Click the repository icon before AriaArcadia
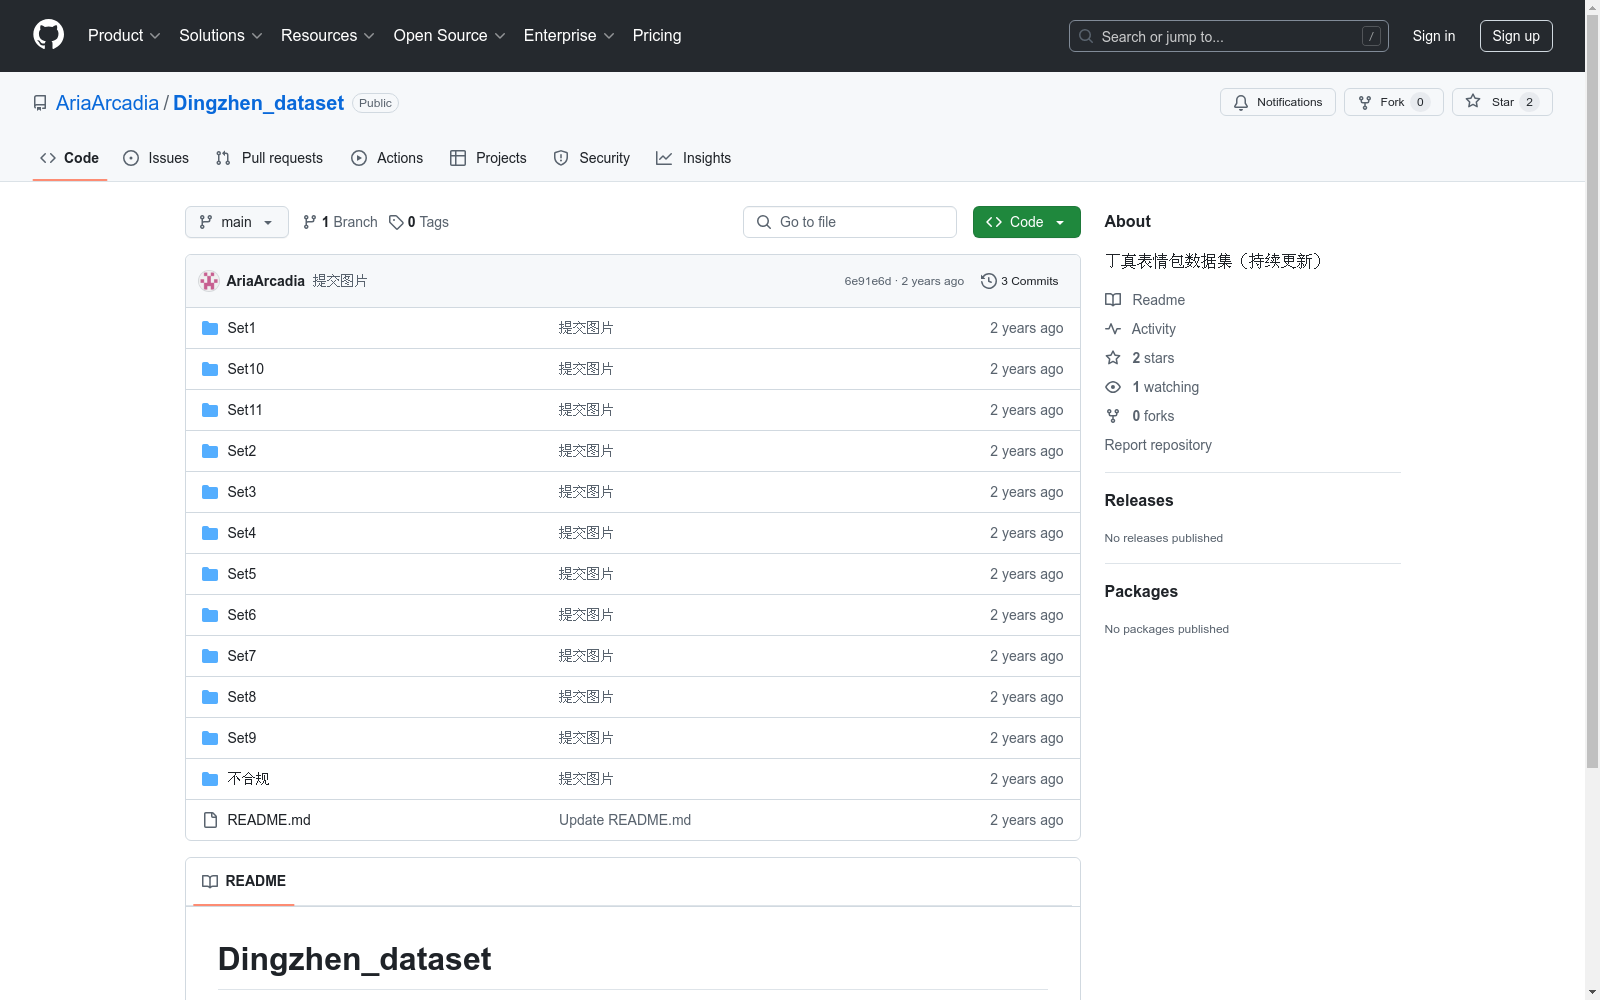 (40, 103)
